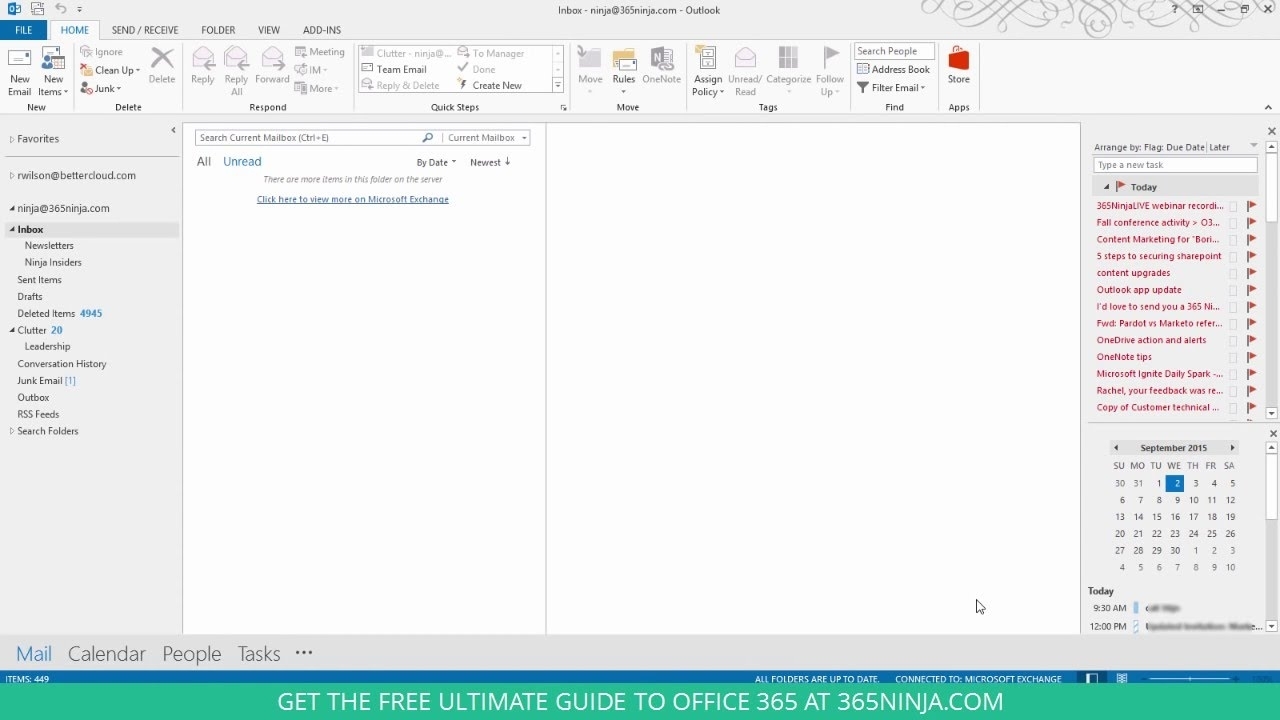Mark 'OneNote tips' task complete

1233,357
